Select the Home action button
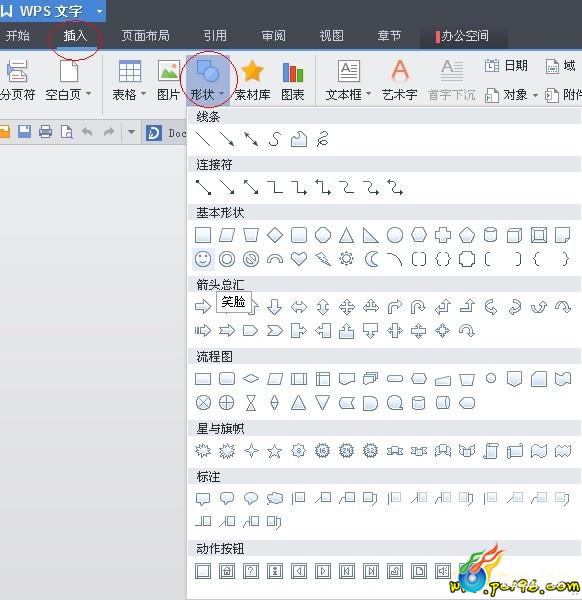 (x=227, y=571)
